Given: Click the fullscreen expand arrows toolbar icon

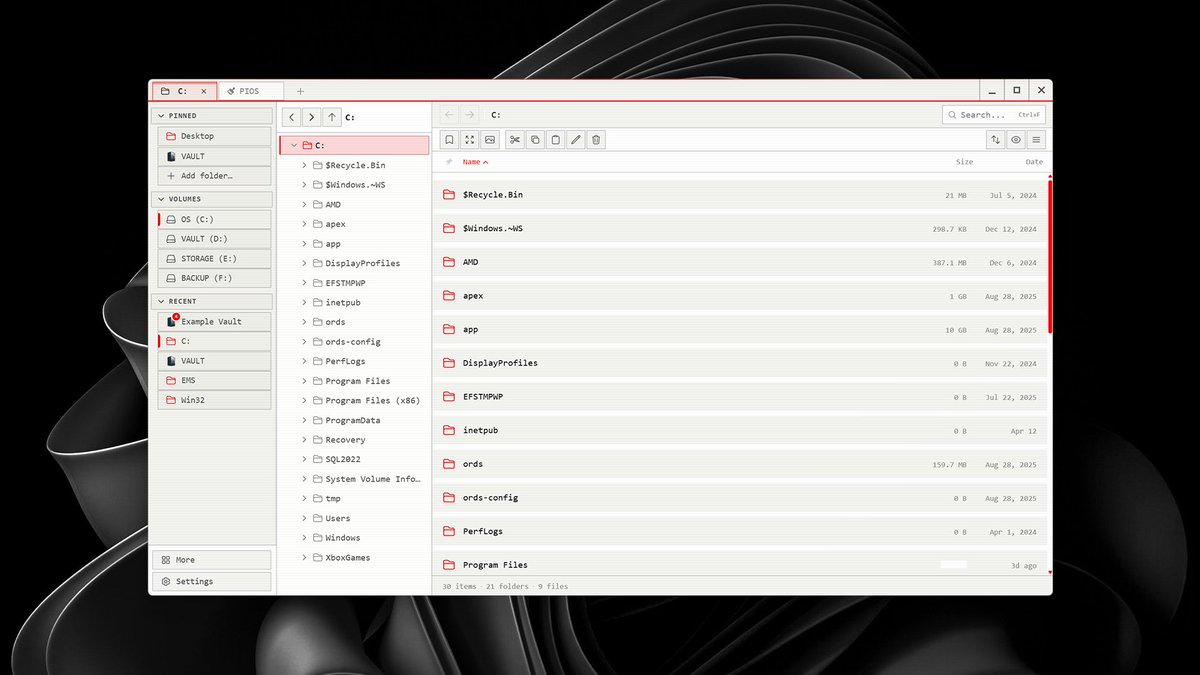Looking at the screenshot, I should coord(470,140).
